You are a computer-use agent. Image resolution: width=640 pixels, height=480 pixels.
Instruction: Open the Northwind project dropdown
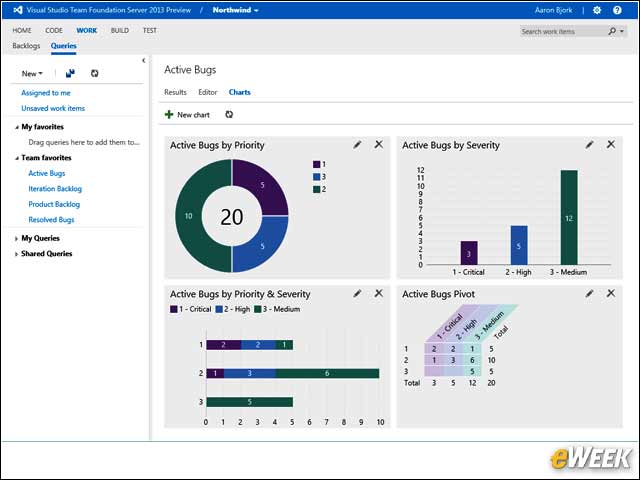(x=236, y=10)
